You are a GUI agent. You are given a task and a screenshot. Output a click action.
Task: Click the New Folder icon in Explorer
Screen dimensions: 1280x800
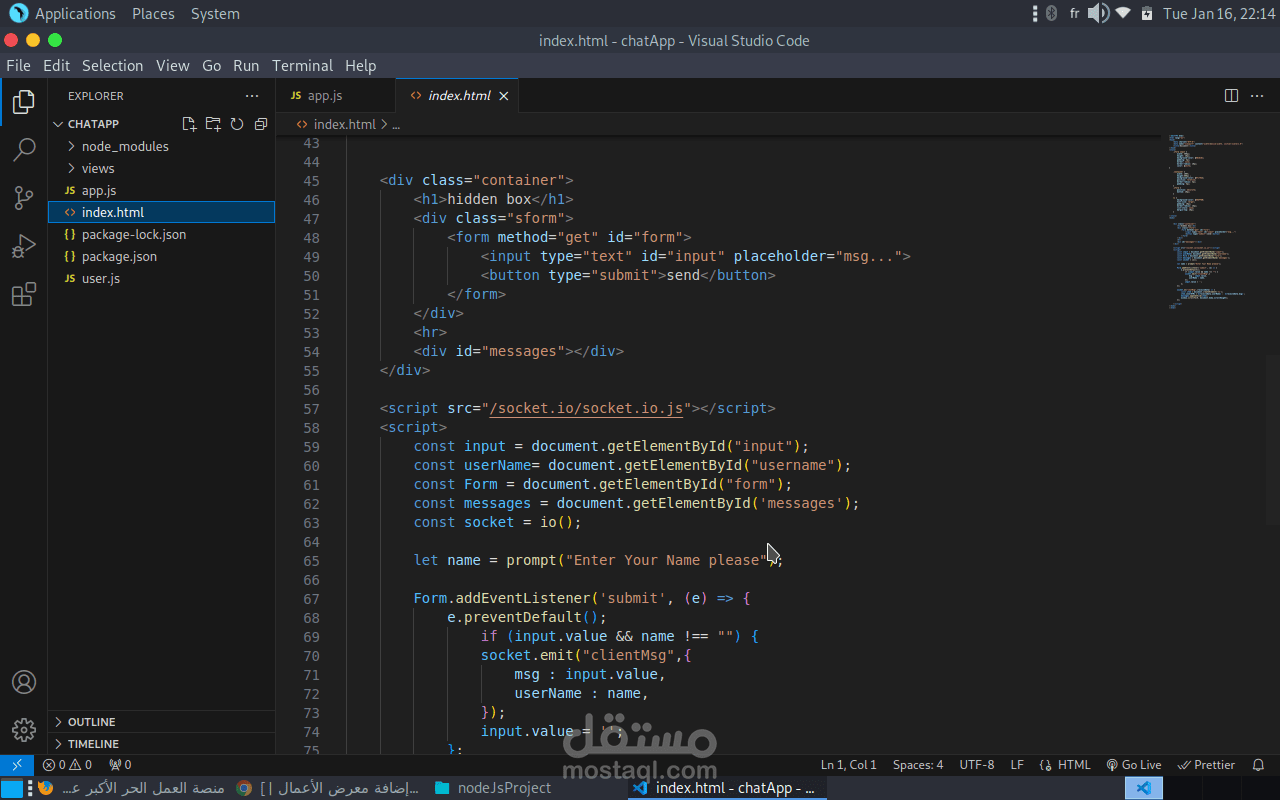(213, 124)
